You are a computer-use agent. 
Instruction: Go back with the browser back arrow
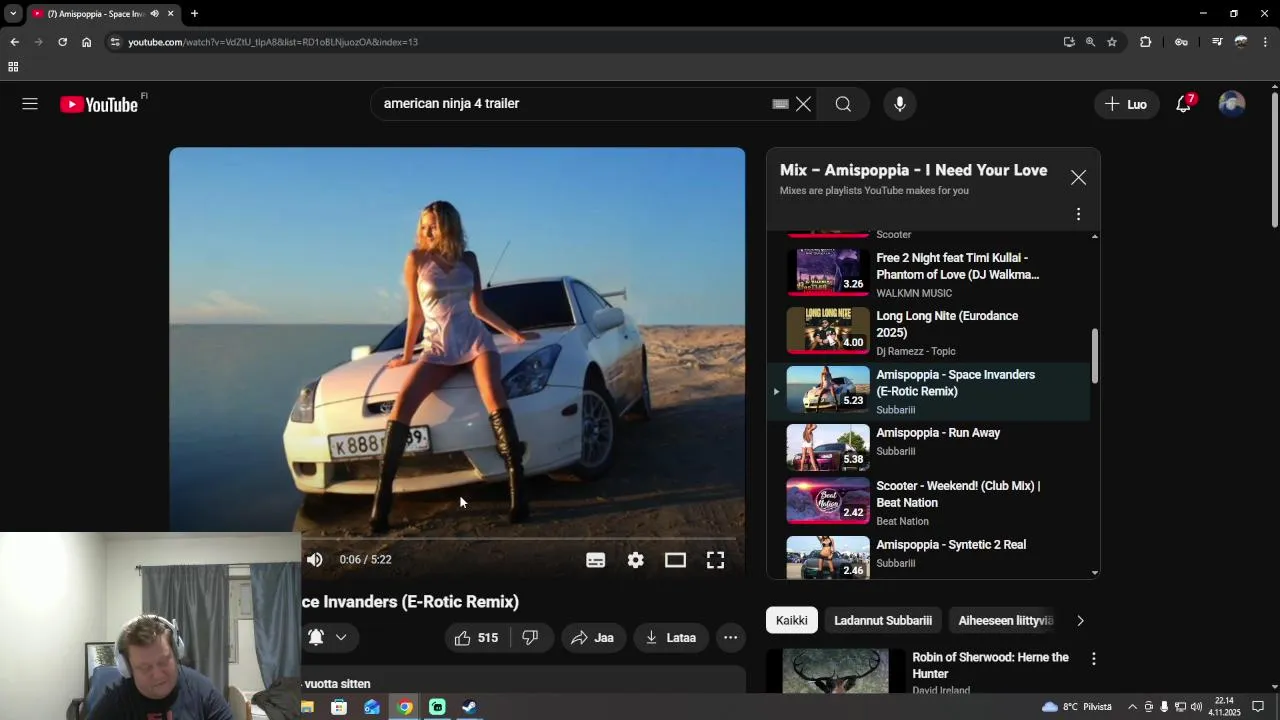coord(14,42)
